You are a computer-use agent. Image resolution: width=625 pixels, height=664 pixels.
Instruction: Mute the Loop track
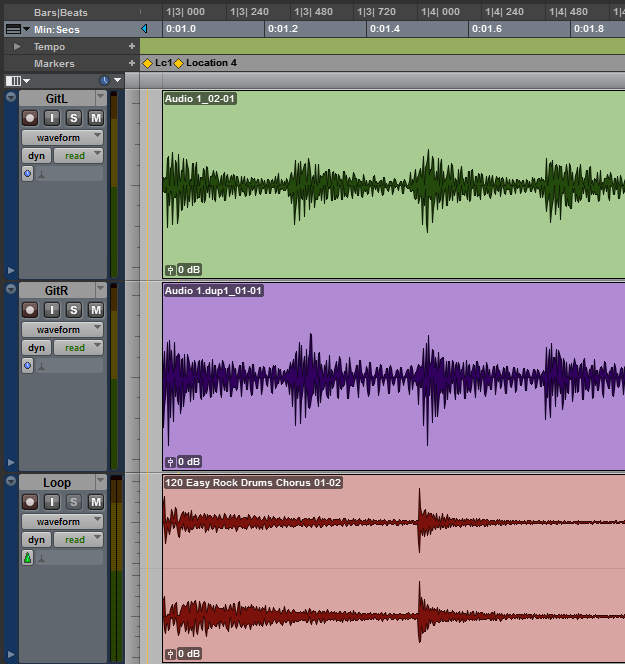point(95,502)
